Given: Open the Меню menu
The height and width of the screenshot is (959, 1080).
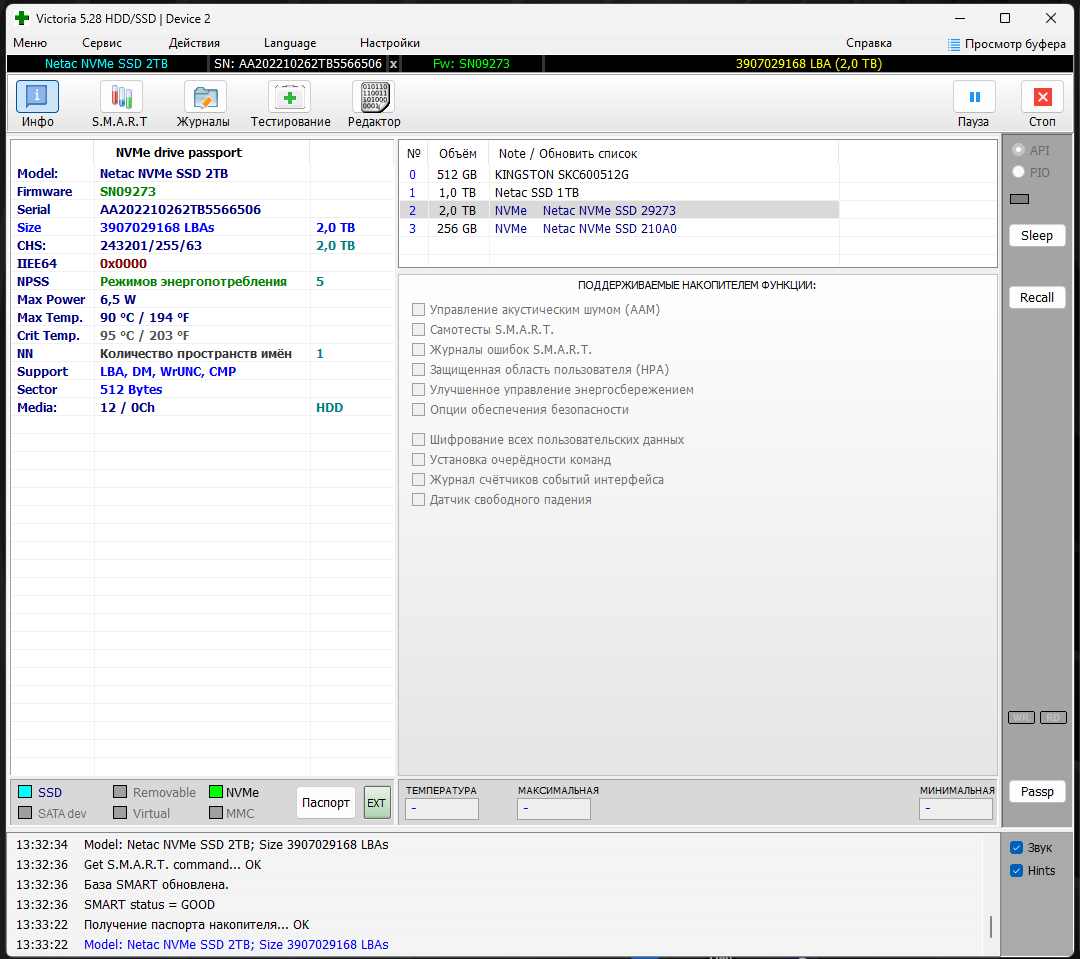Looking at the screenshot, I should click(x=30, y=43).
